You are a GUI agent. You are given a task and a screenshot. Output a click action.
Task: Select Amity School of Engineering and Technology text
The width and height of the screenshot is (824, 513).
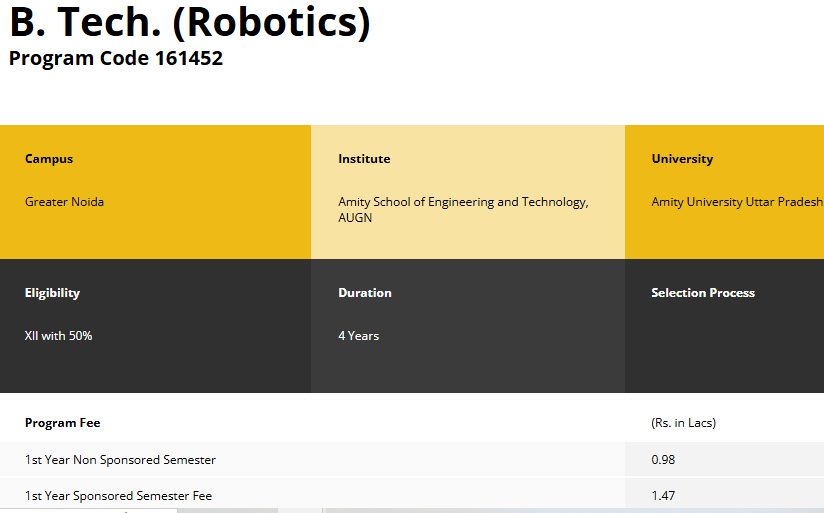click(x=463, y=209)
